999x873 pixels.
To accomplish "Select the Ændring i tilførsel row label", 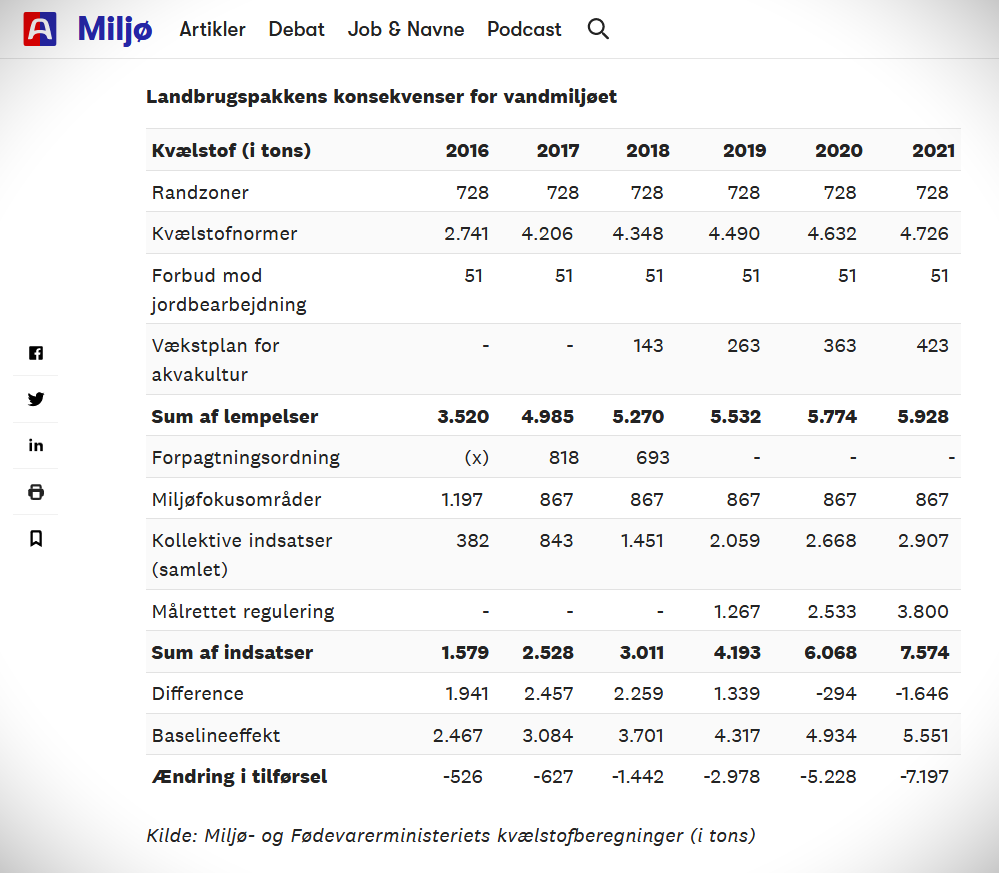I will [x=239, y=776].
